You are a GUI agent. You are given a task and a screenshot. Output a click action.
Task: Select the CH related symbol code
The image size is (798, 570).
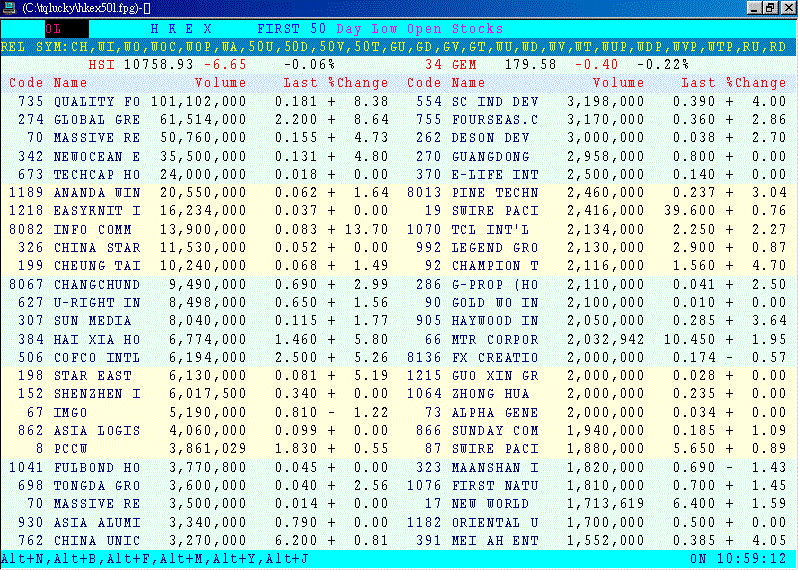point(79,47)
